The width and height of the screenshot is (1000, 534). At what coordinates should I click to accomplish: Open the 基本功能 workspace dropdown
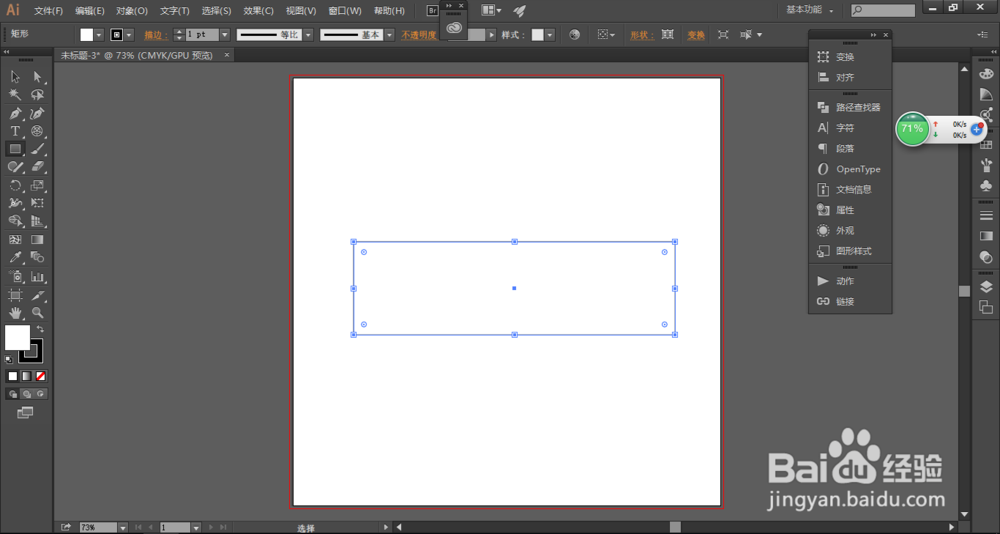[x=810, y=10]
